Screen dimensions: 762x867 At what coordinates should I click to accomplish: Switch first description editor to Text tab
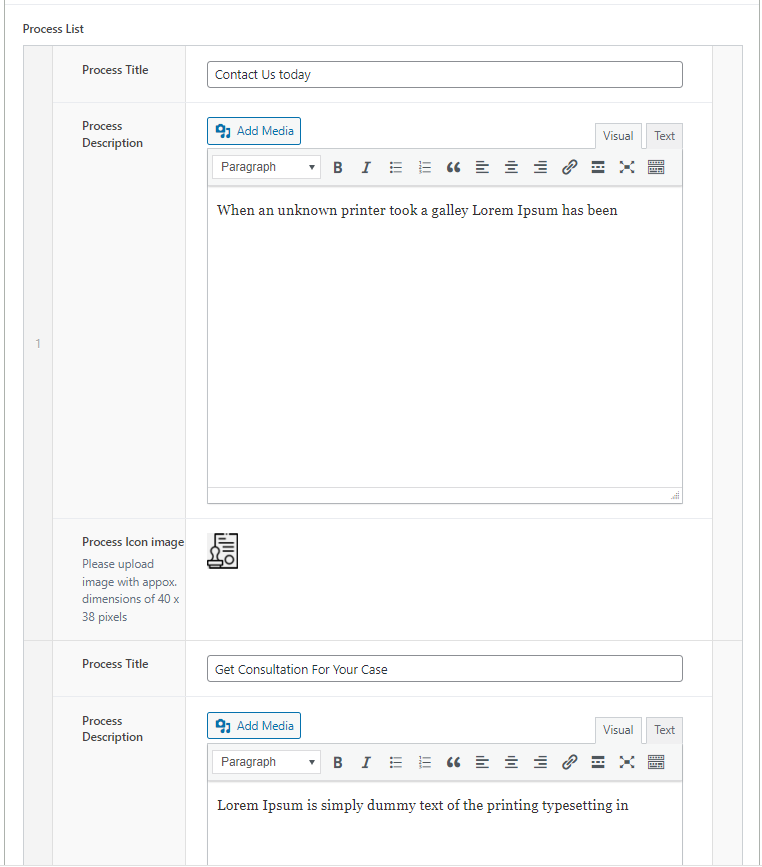click(664, 136)
